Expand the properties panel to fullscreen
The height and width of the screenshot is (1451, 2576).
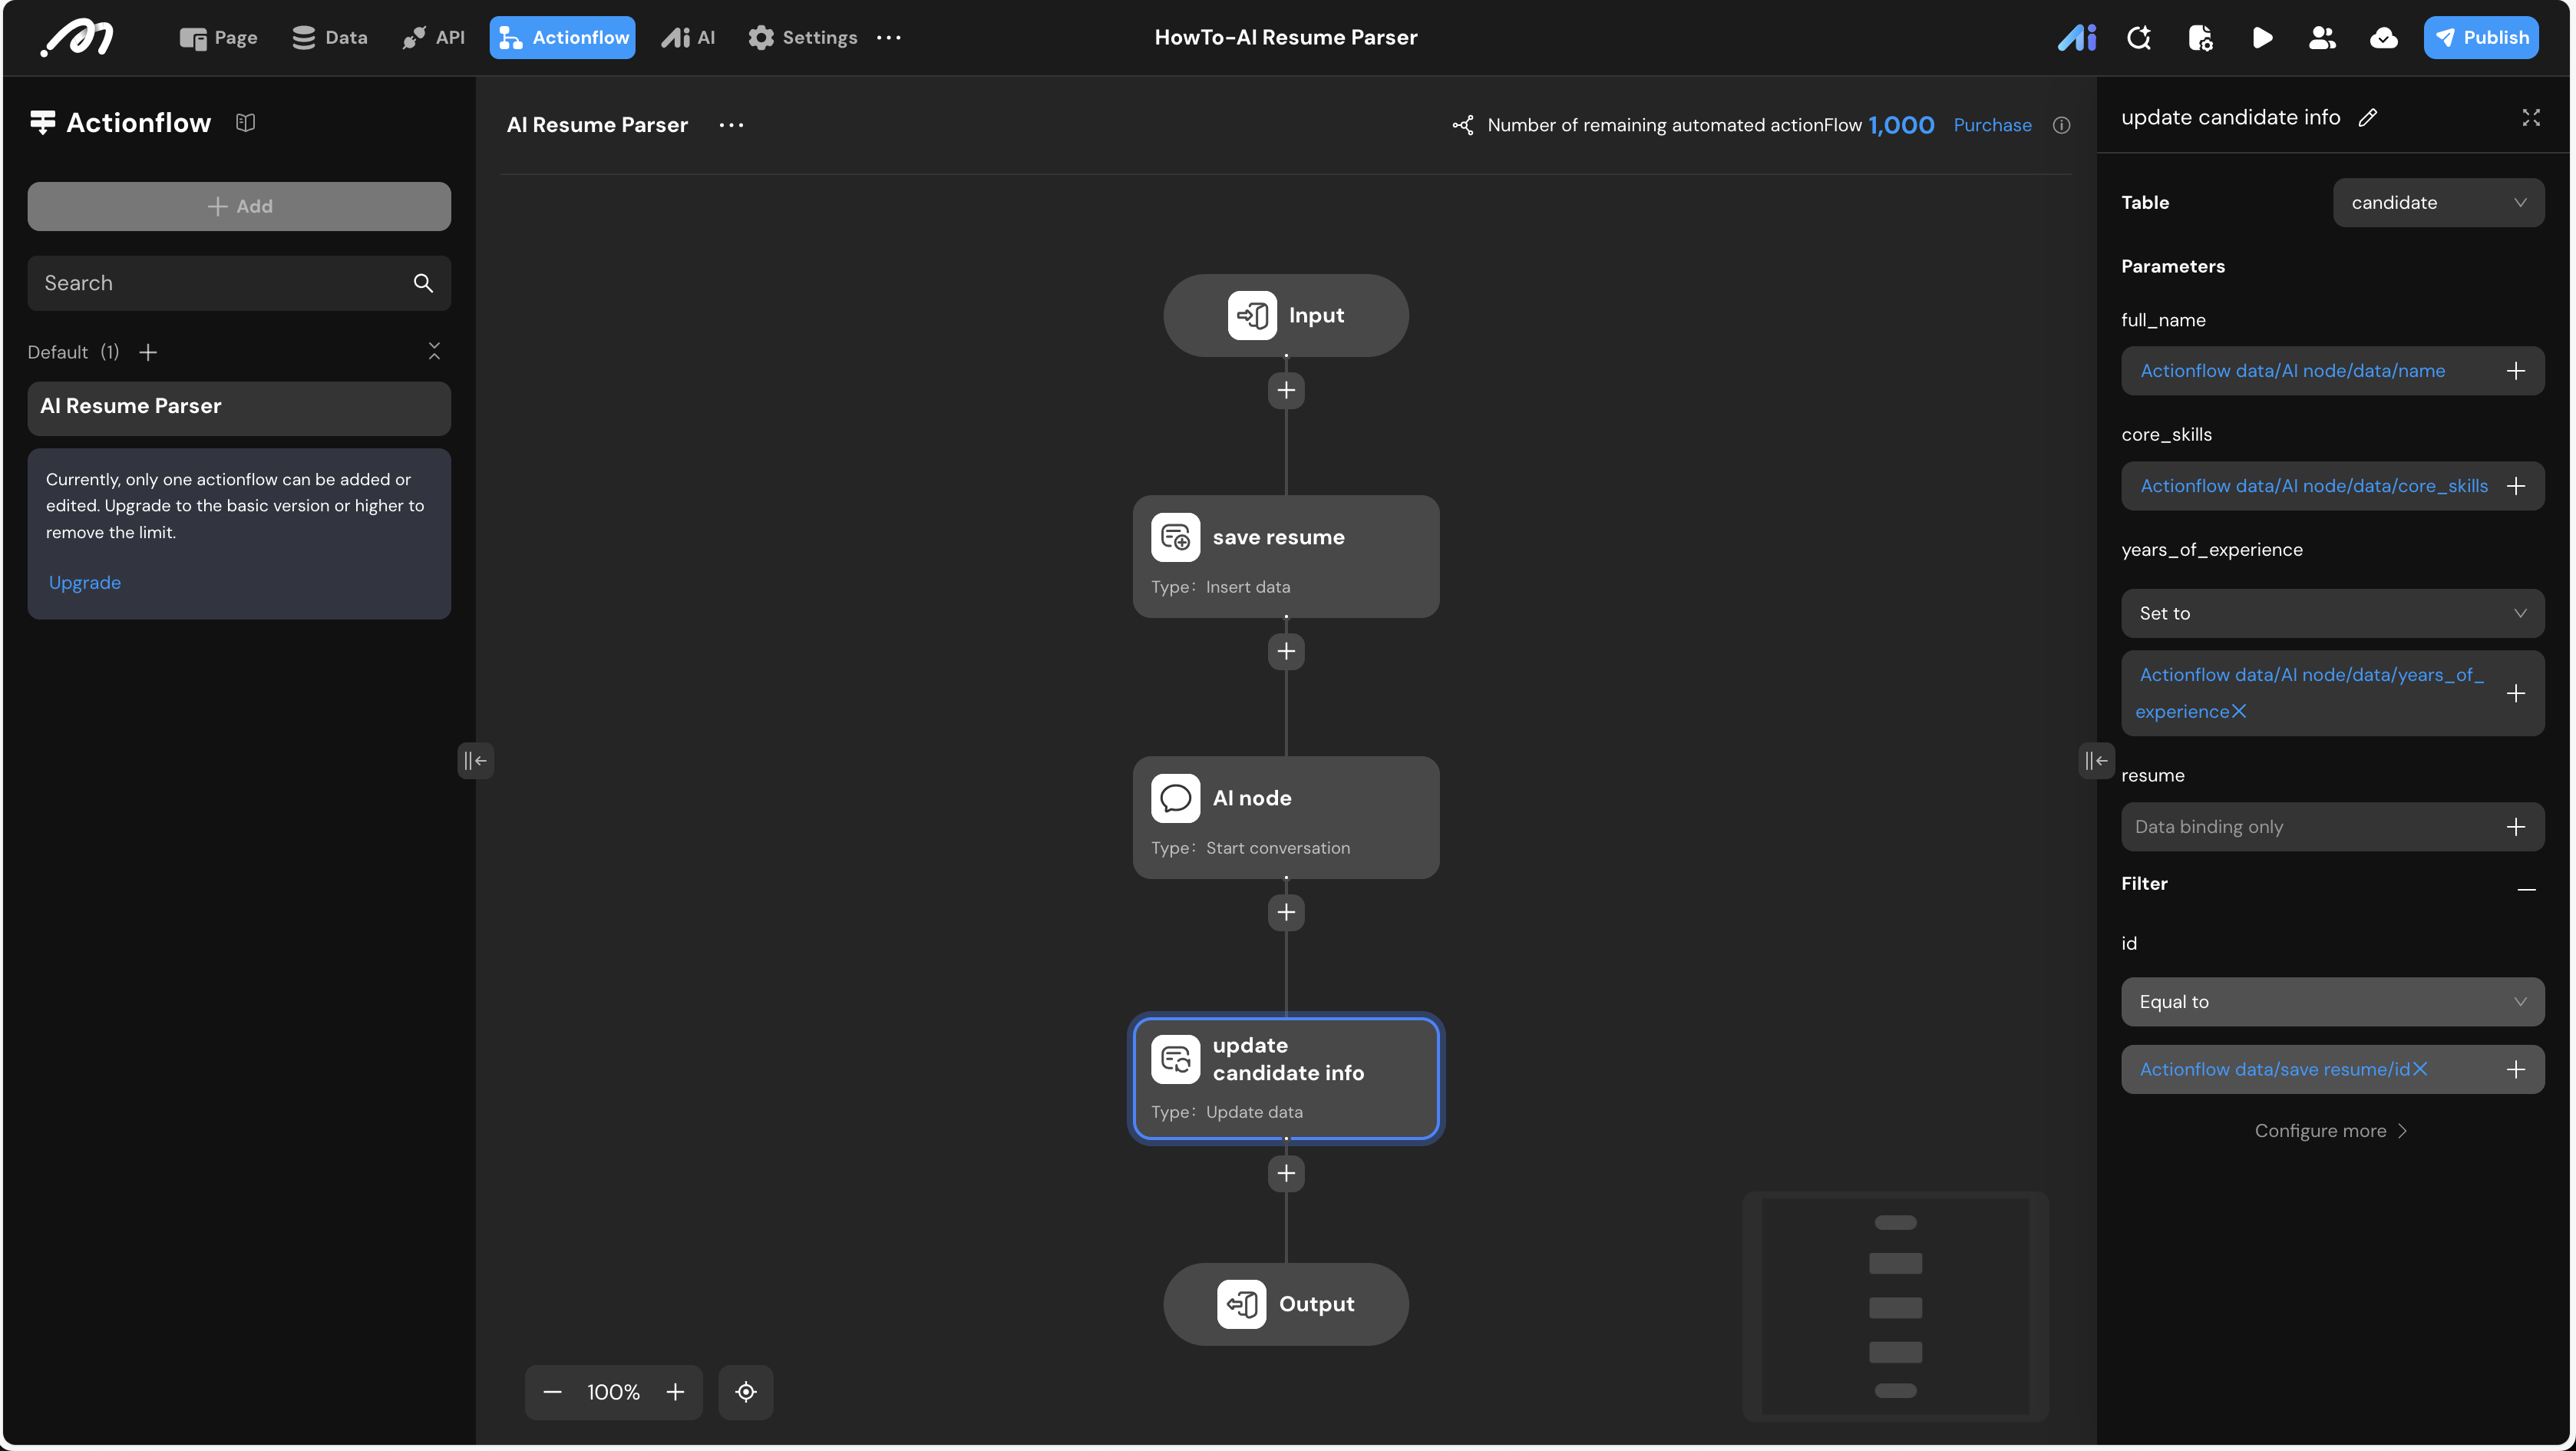click(2530, 118)
